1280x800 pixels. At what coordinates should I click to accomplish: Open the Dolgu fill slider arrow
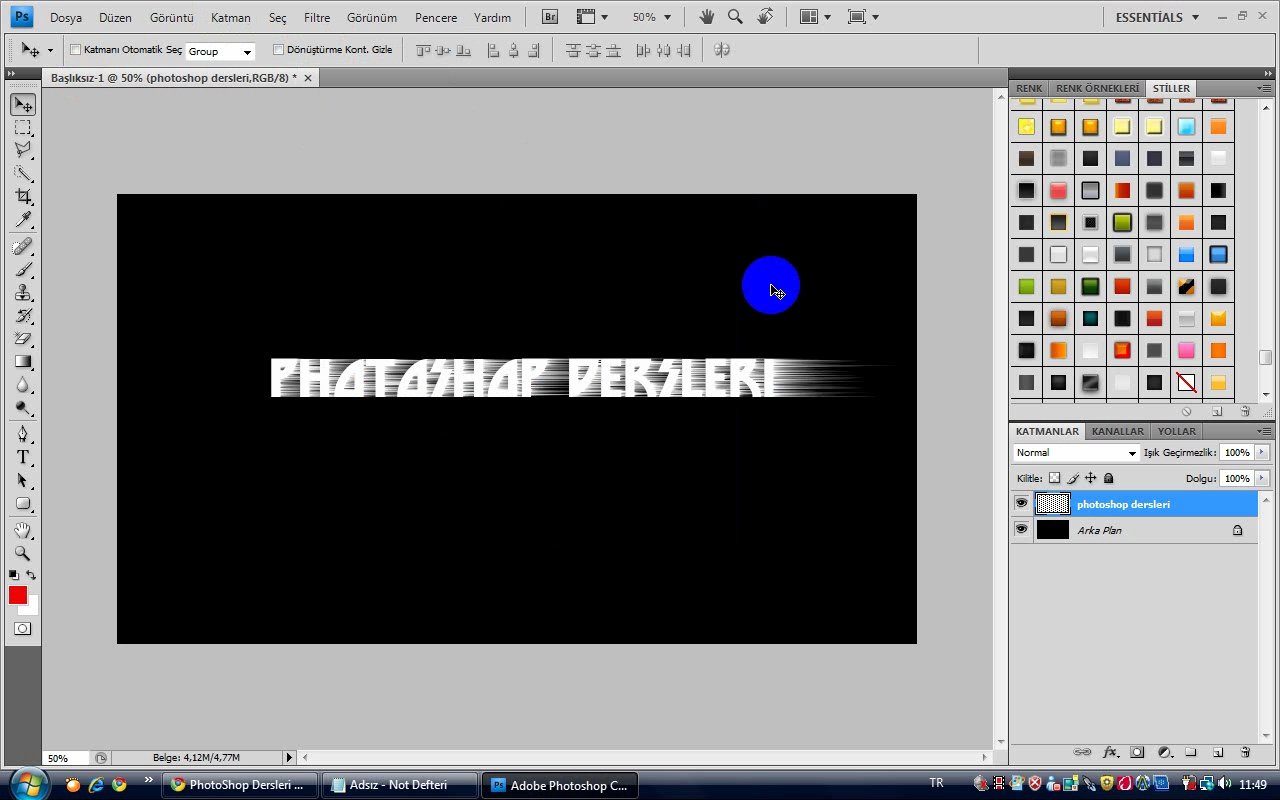coord(1262,479)
